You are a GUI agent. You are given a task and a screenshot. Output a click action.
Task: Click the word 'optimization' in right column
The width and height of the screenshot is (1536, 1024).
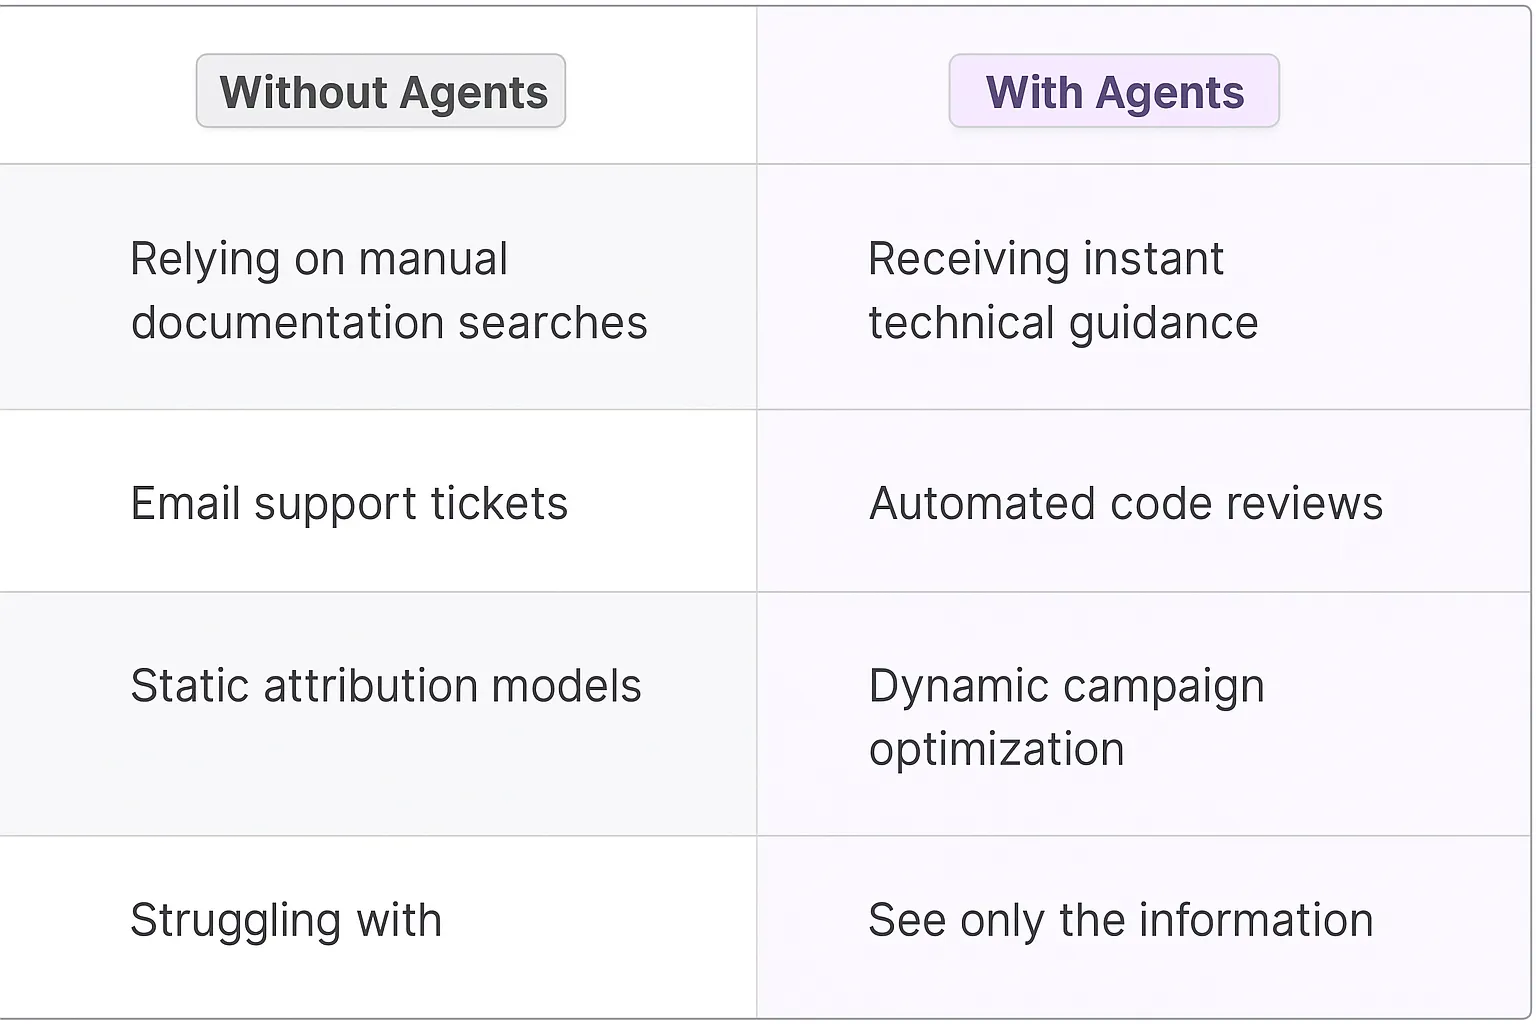point(996,750)
